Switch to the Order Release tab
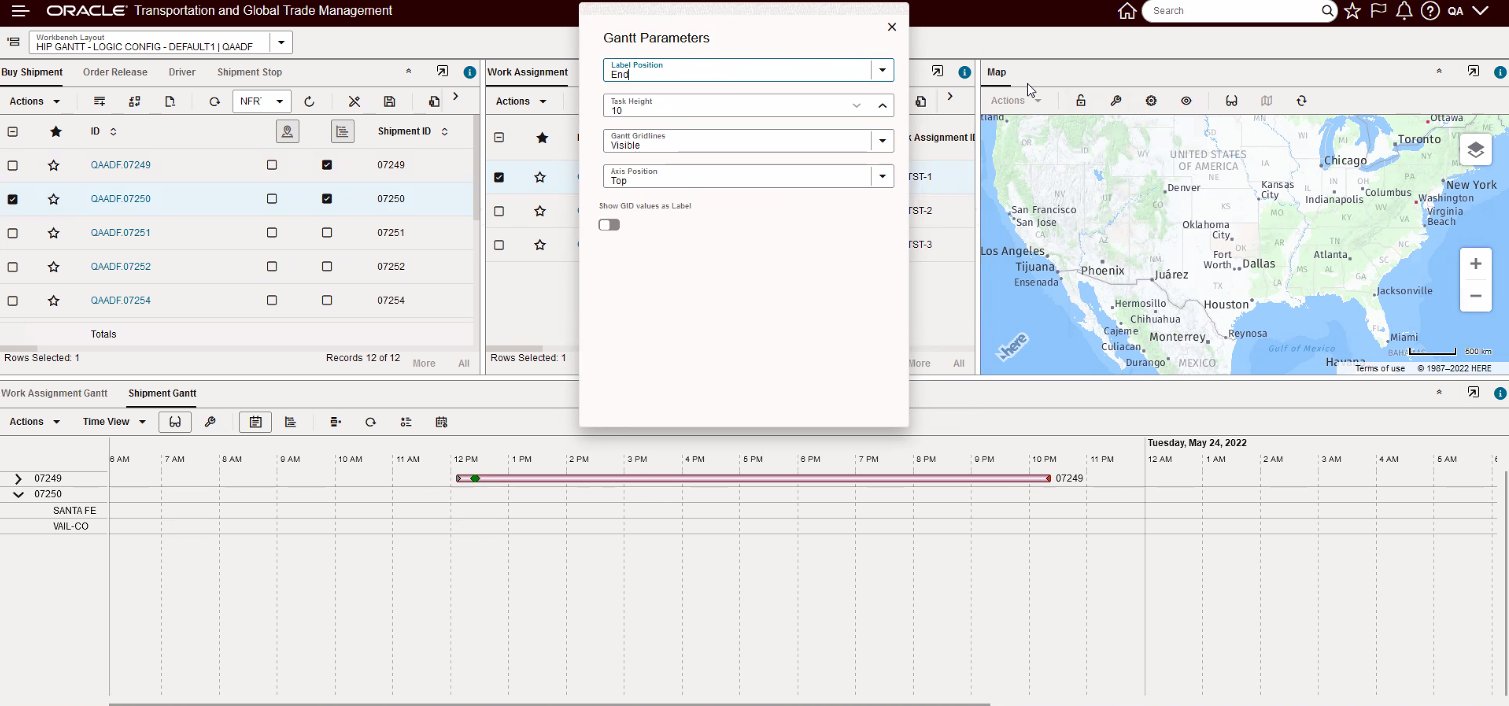The image size is (1509, 706). coord(115,72)
